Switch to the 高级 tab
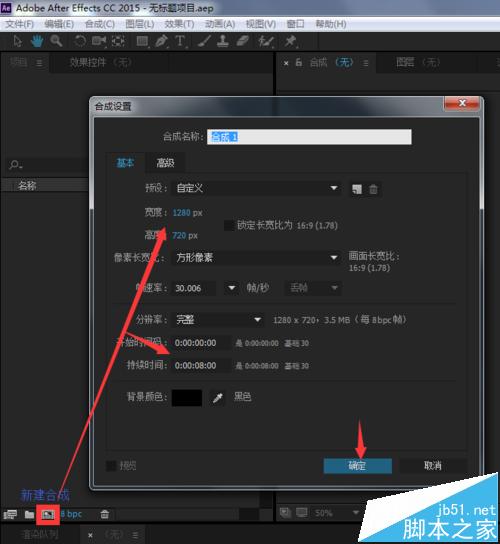The width and height of the screenshot is (500, 544). pyautogui.click(x=165, y=162)
